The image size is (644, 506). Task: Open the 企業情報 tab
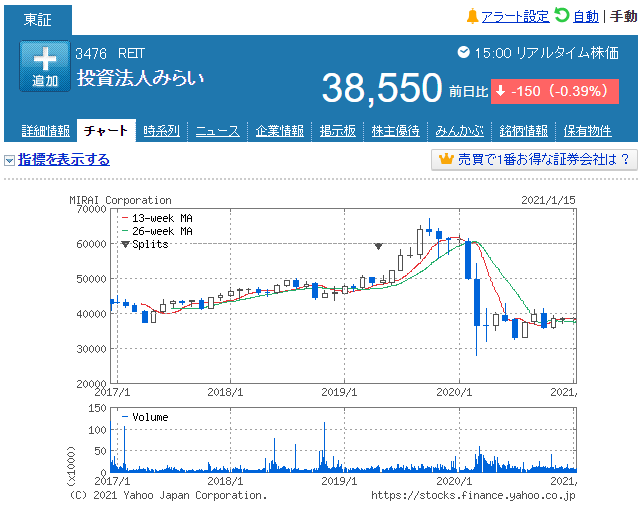pyautogui.click(x=280, y=131)
